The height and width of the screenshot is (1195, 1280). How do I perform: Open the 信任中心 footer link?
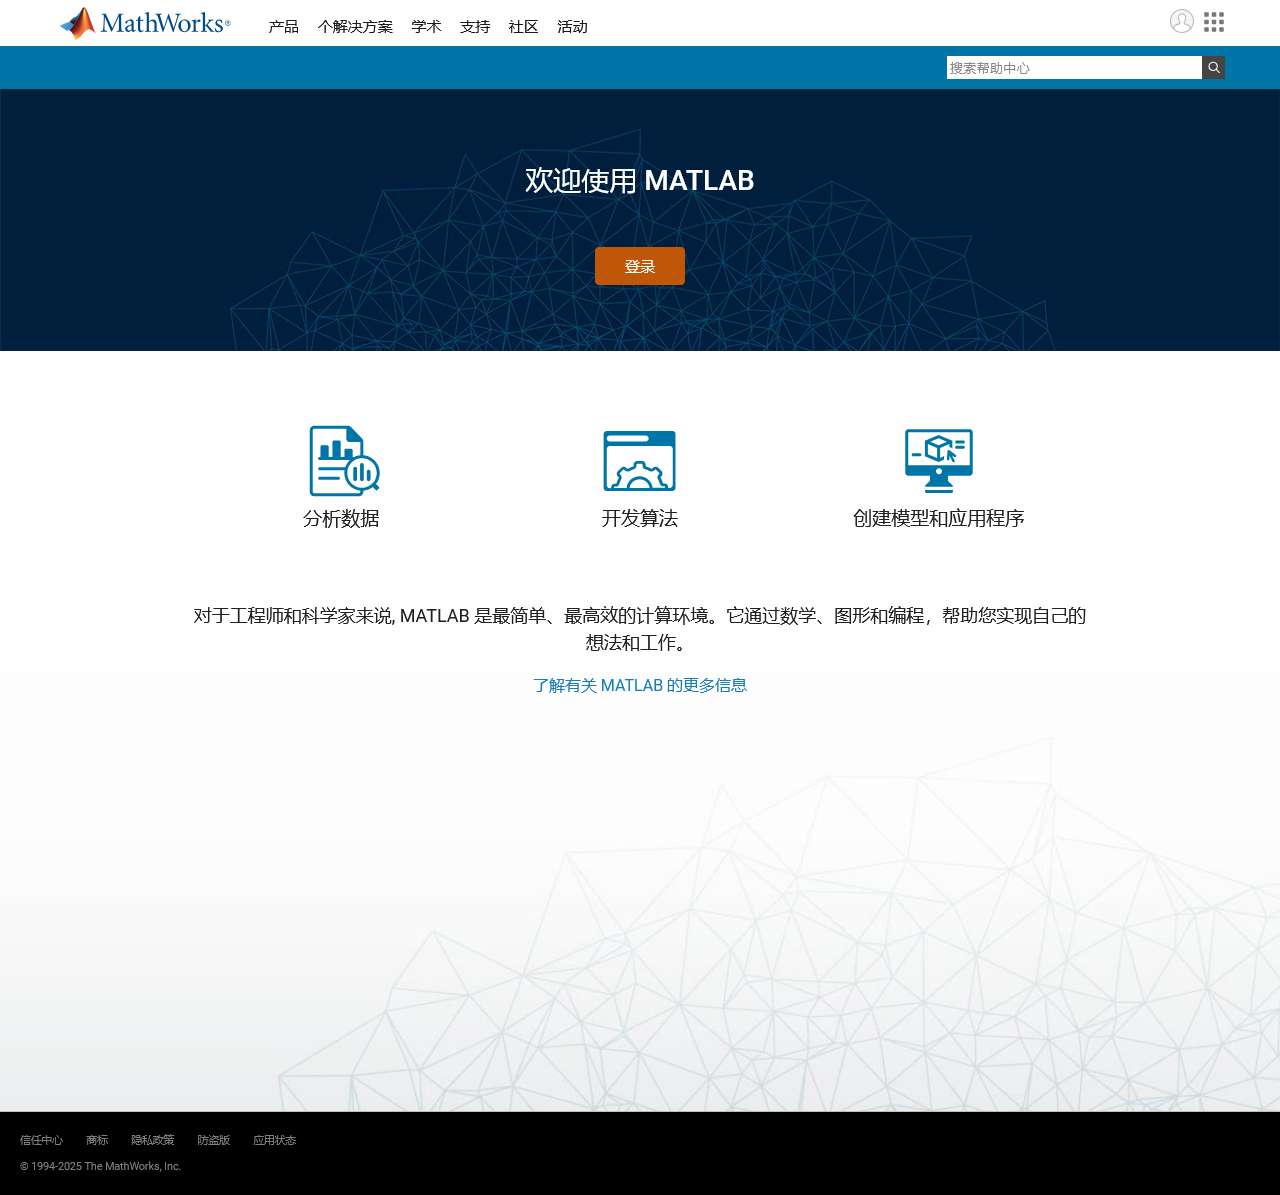(x=41, y=1140)
